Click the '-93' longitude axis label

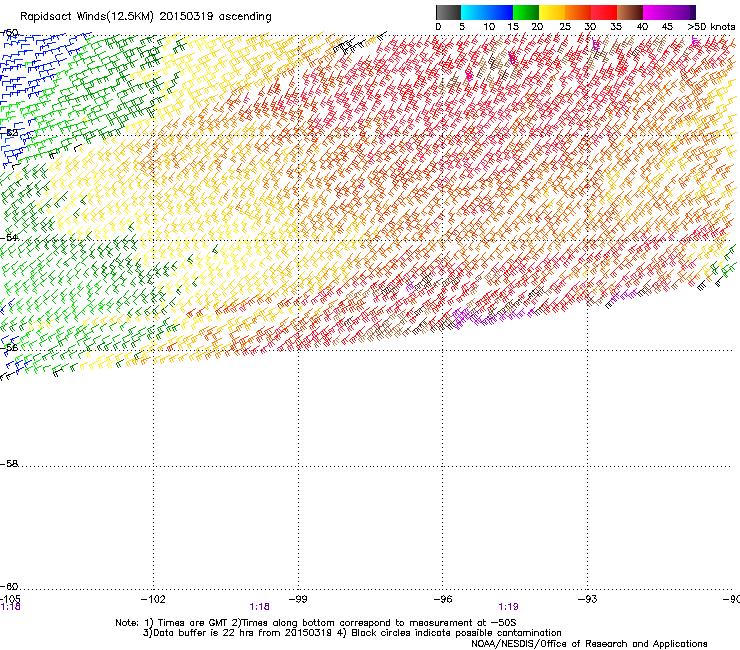tap(588, 599)
